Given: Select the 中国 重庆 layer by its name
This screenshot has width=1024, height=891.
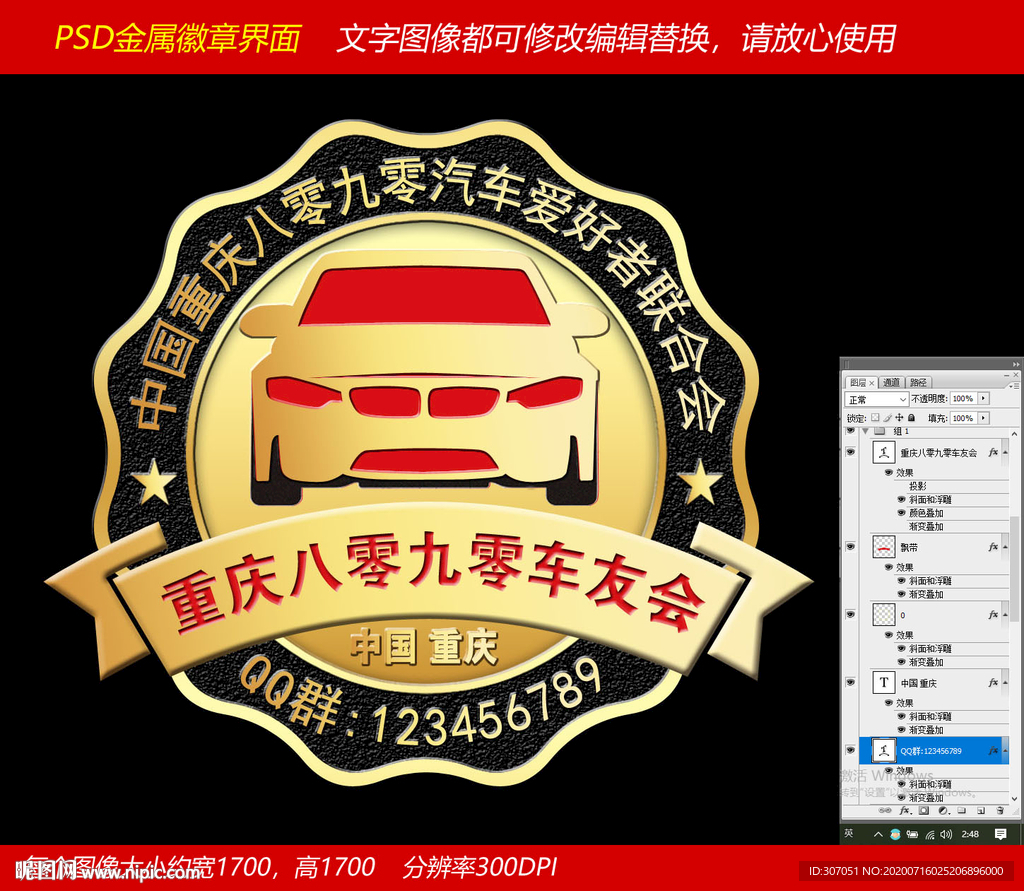Looking at the screenshot, I should [919, 683].
